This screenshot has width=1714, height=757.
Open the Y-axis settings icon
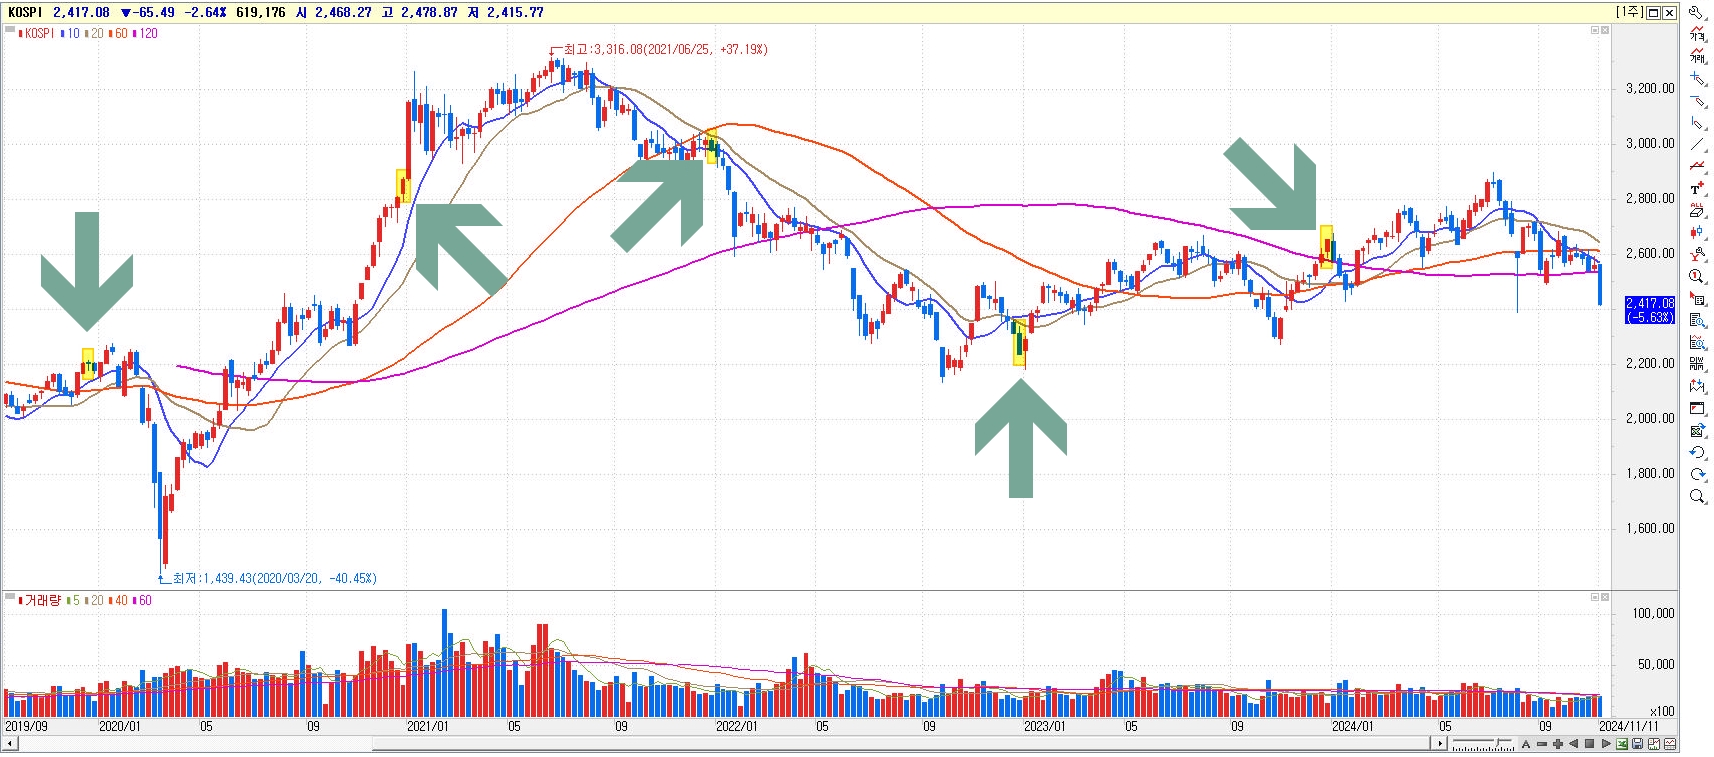tap(1697, 253)
